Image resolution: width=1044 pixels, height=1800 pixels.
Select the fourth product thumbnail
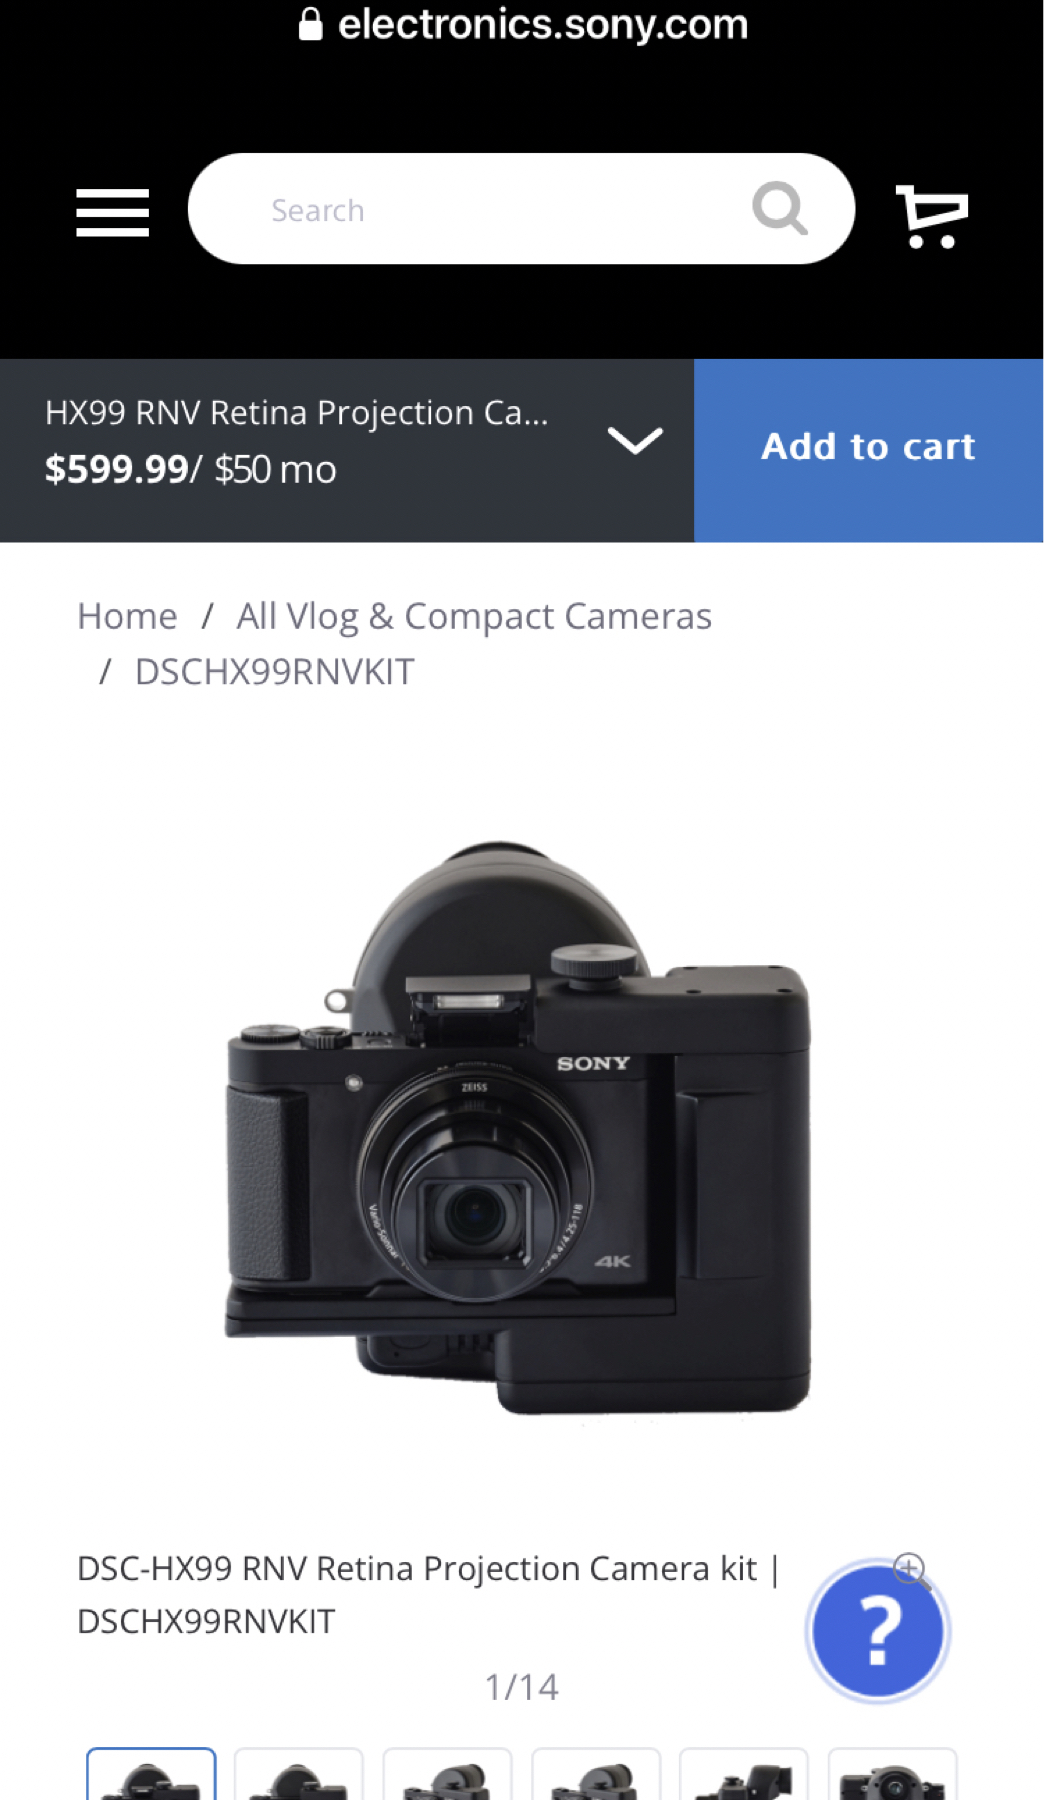[x=596, y=1774]
